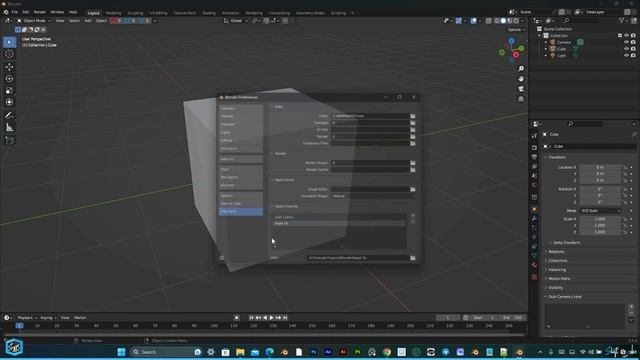The width and height of the screenshot is (640, 360).
Task: Select the Annotate tool
Action: [9, 116]
